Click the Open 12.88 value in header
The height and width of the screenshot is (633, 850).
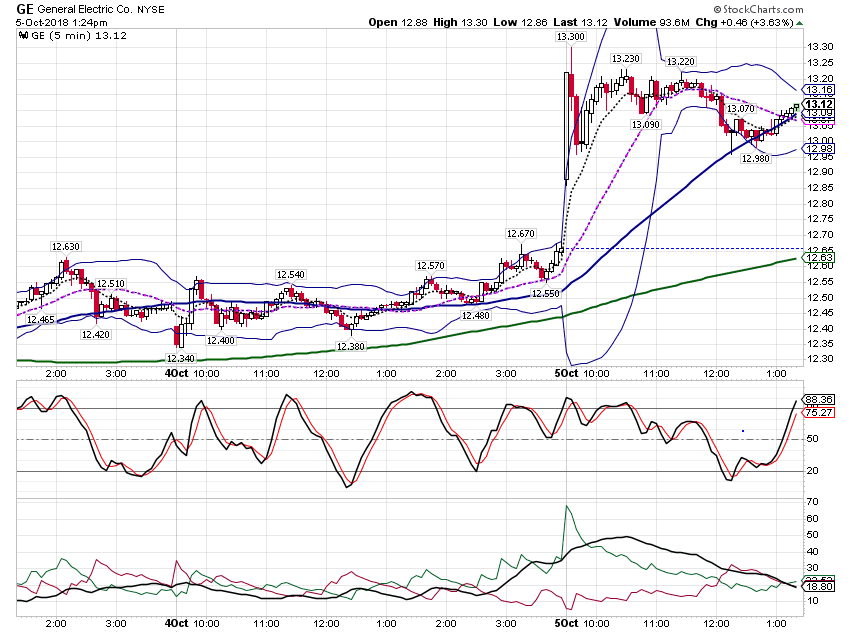tap(398, 23)
